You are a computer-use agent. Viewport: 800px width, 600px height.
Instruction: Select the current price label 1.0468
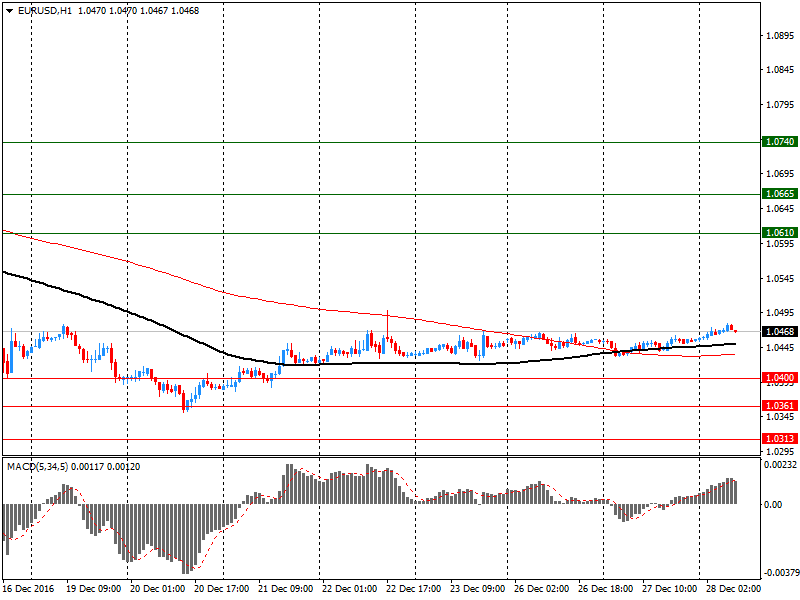click(779, 332)
